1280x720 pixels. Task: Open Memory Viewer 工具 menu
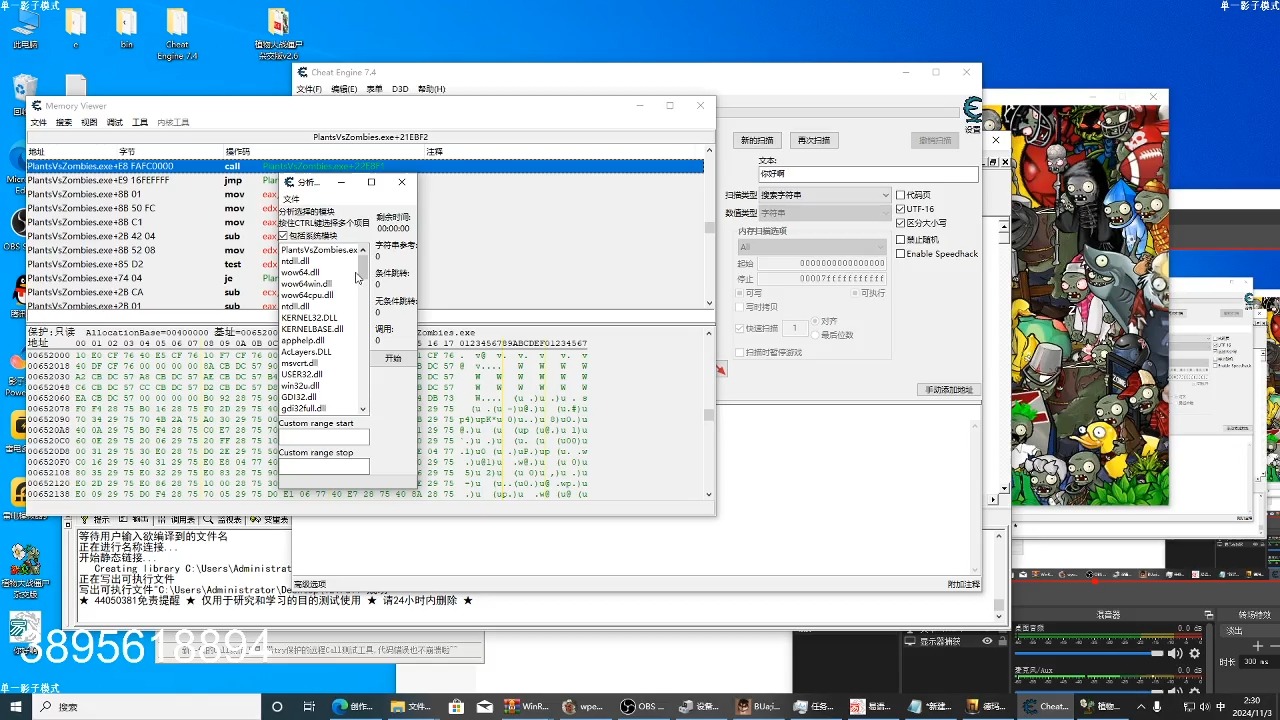(140, 122)
